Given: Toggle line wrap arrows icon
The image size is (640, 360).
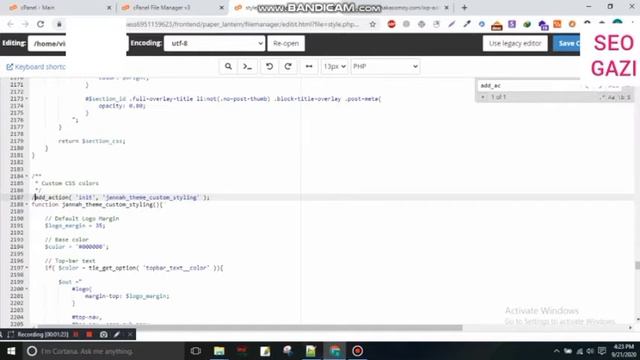Looking at the screenshot, I should click(x=309, y=67).
